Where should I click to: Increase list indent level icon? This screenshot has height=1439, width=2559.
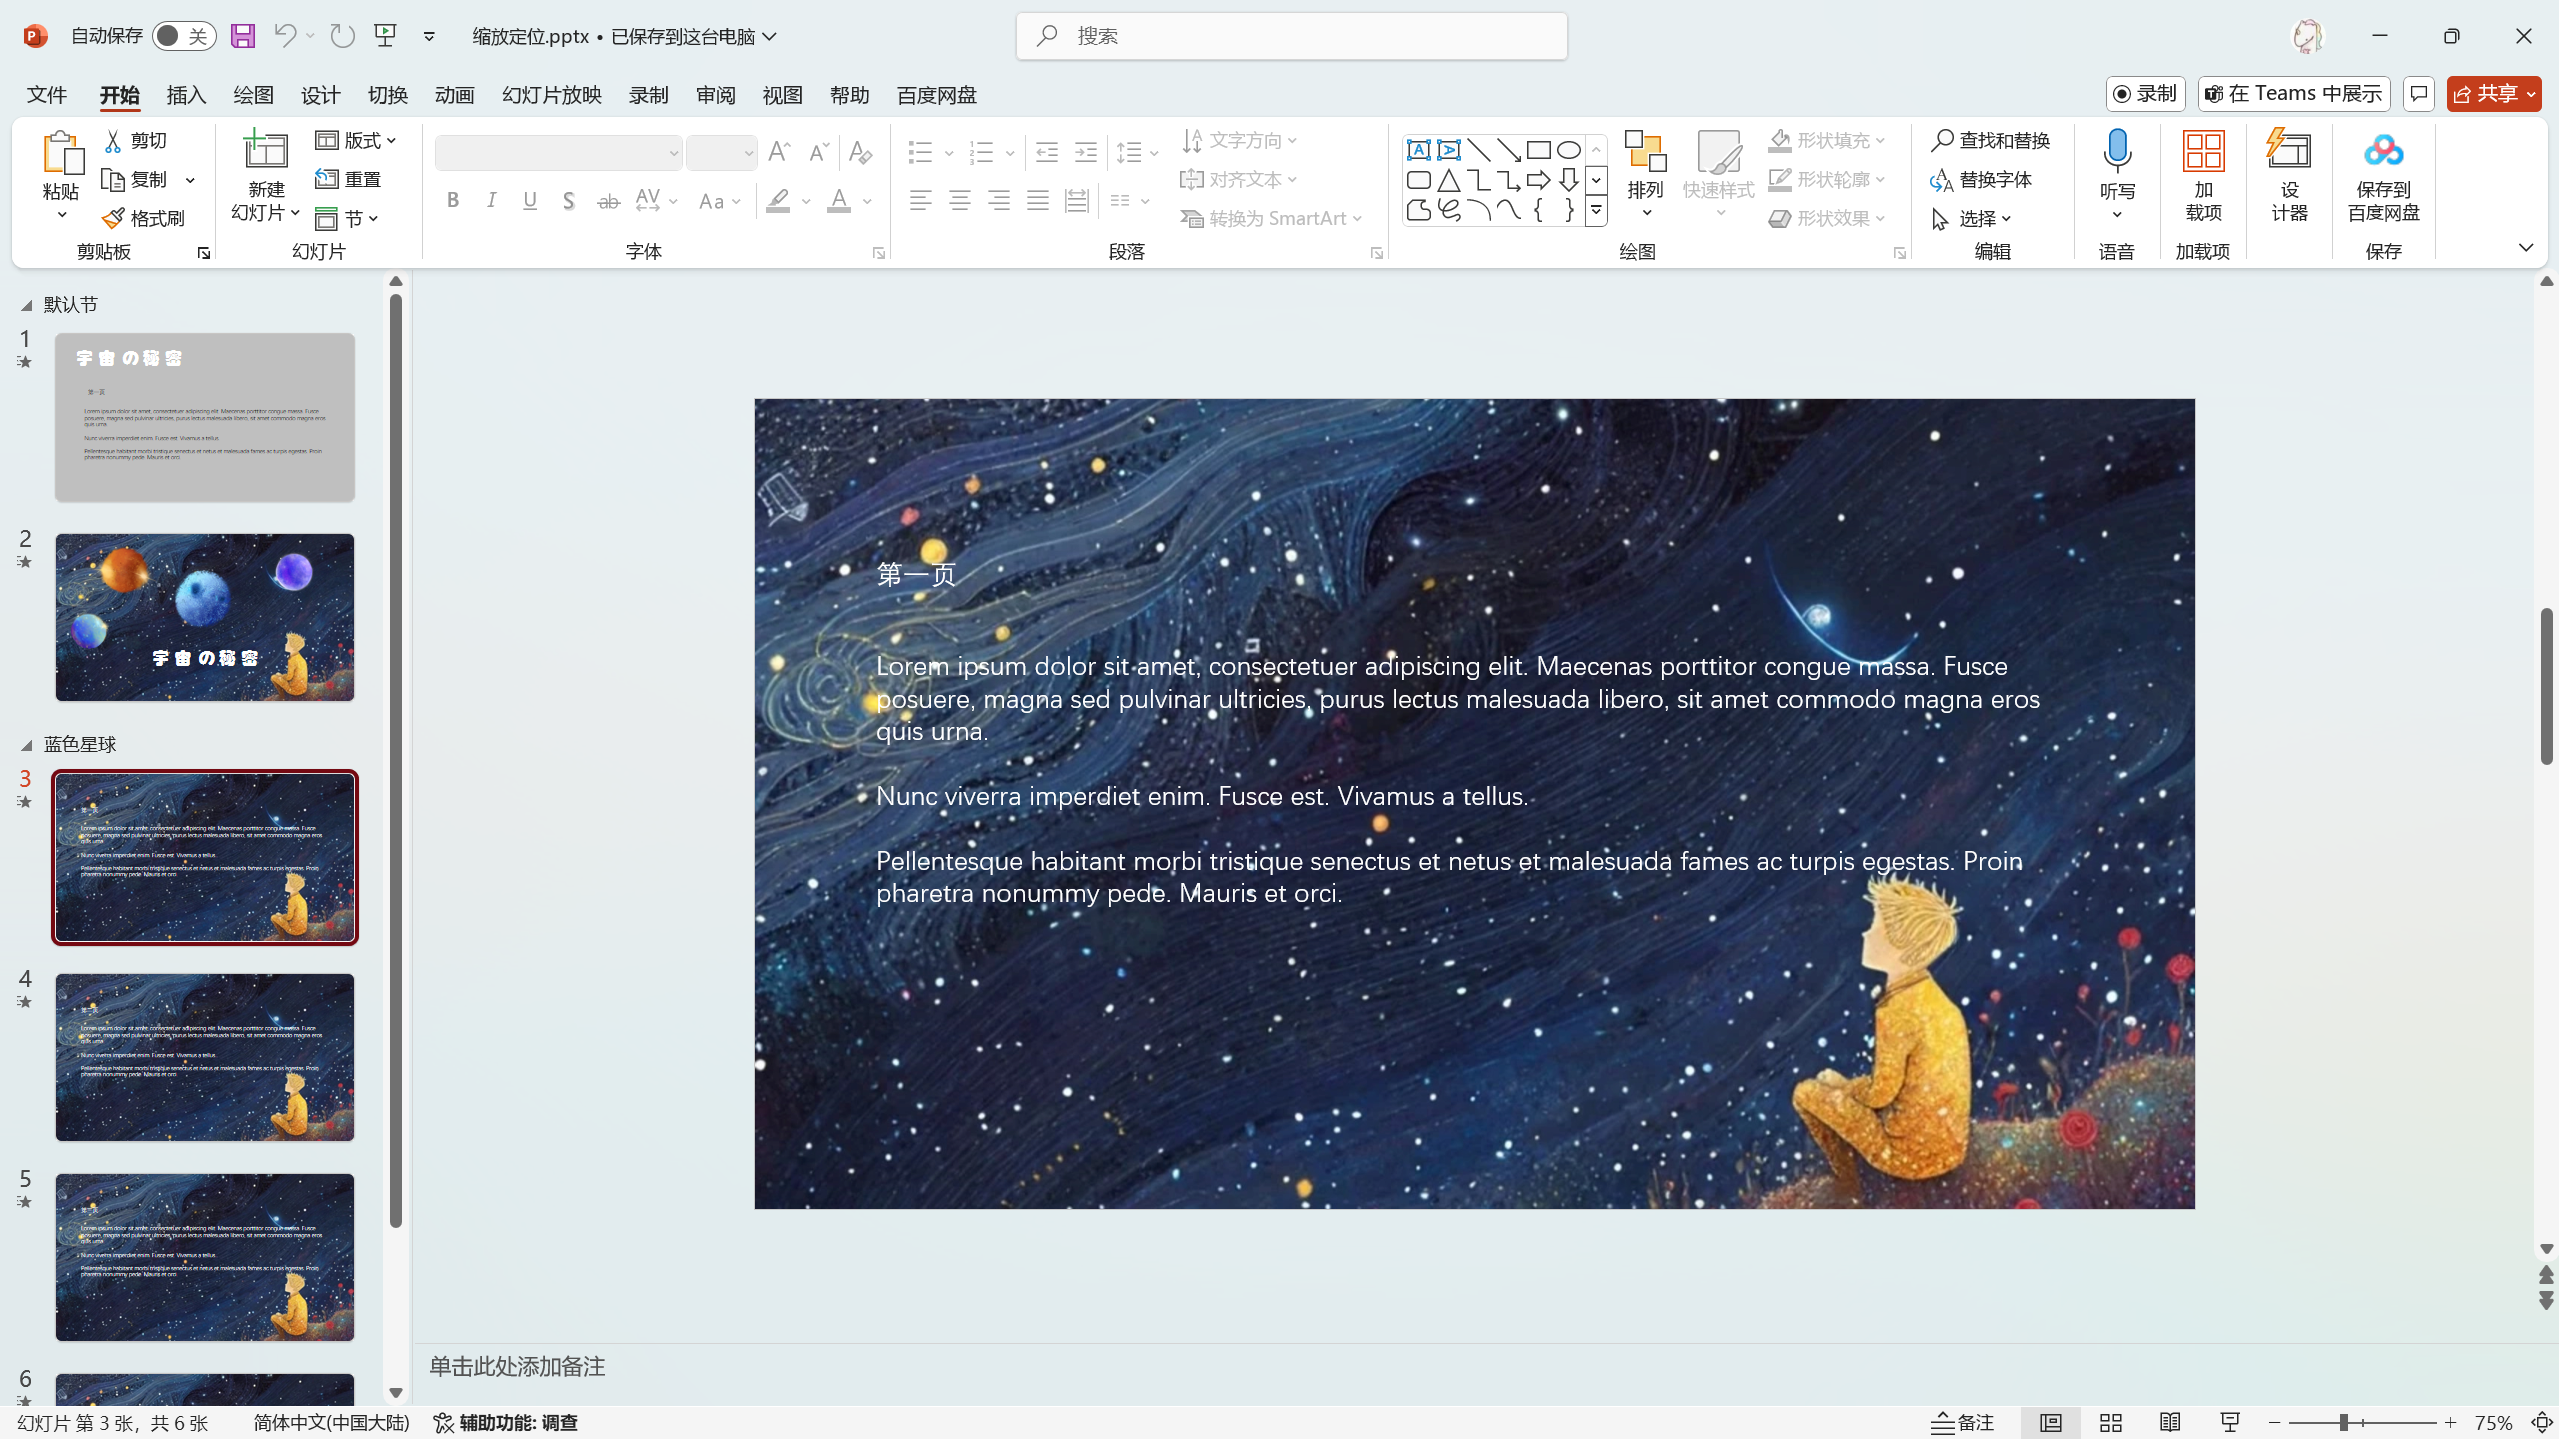coord(1086,152)
